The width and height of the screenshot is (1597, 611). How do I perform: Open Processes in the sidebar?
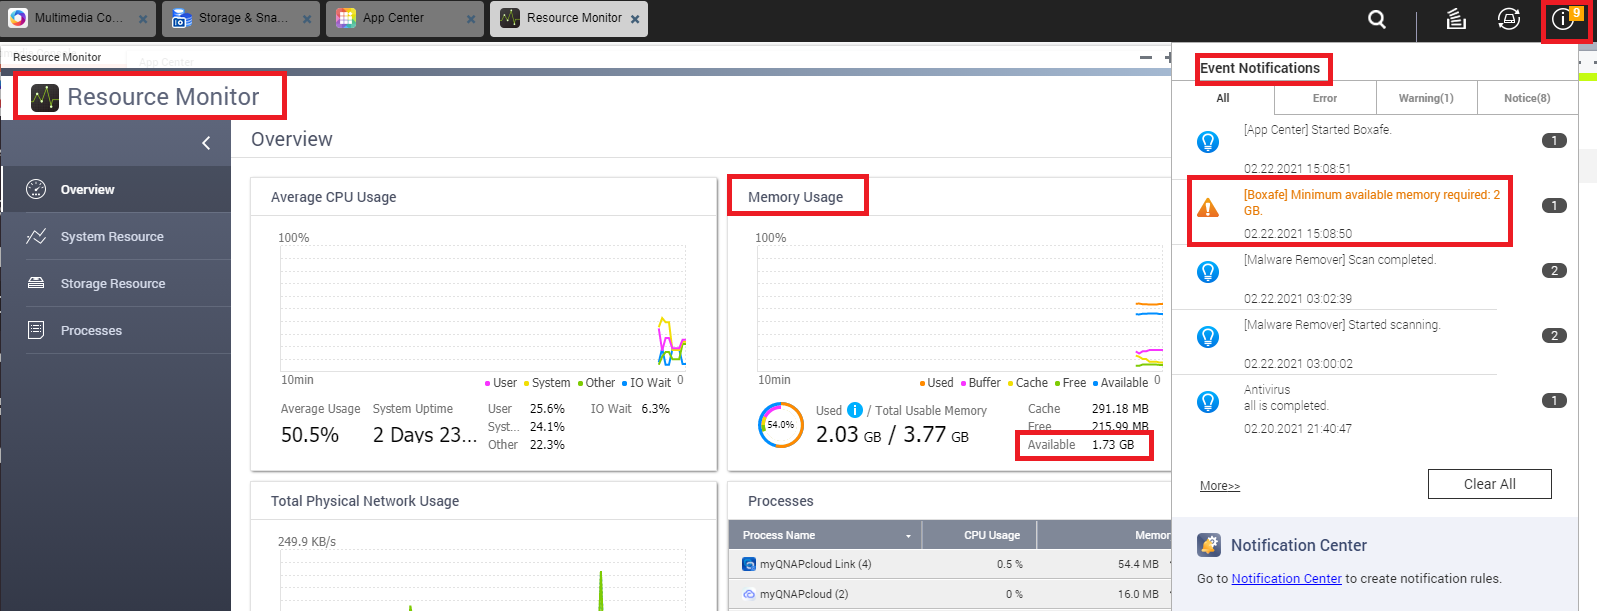coord(116,330)
